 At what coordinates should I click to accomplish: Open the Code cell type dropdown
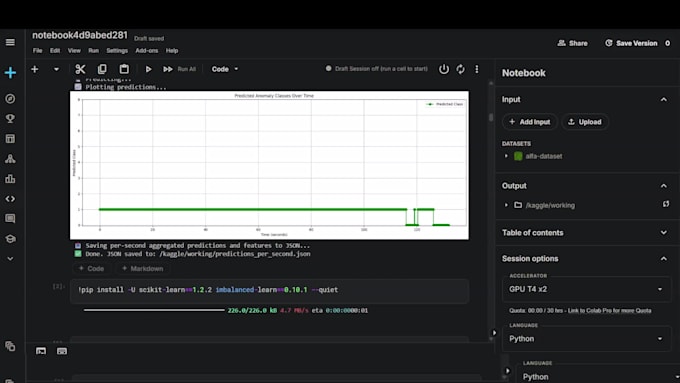(225, 69)
